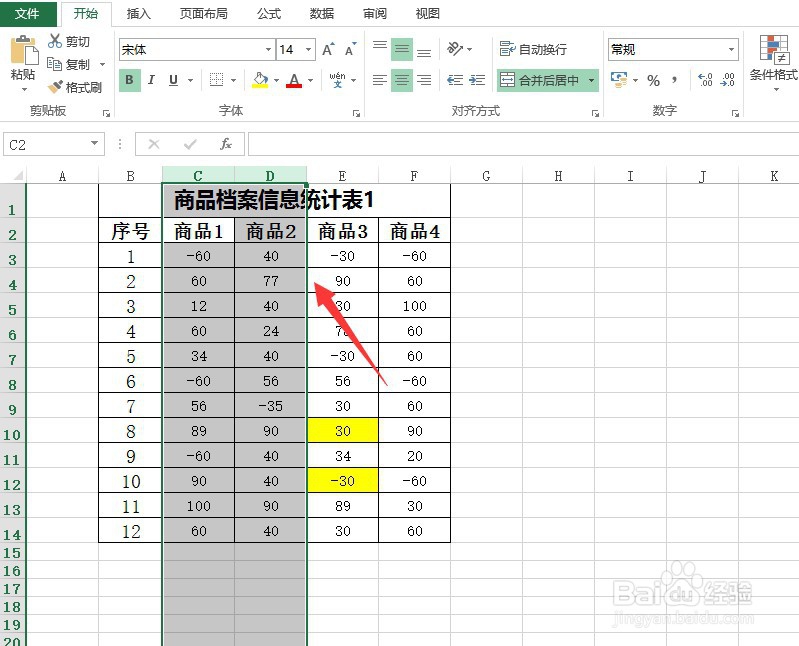Screen dimensions: 799x646
Task: Toggle Bold formatting
Action: point(129,80)
